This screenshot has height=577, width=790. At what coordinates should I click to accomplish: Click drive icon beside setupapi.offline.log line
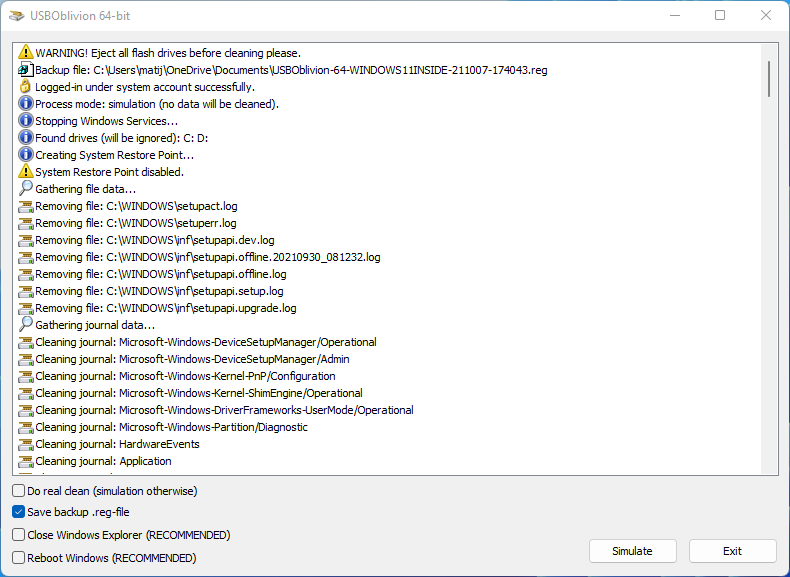coord(26,274)
